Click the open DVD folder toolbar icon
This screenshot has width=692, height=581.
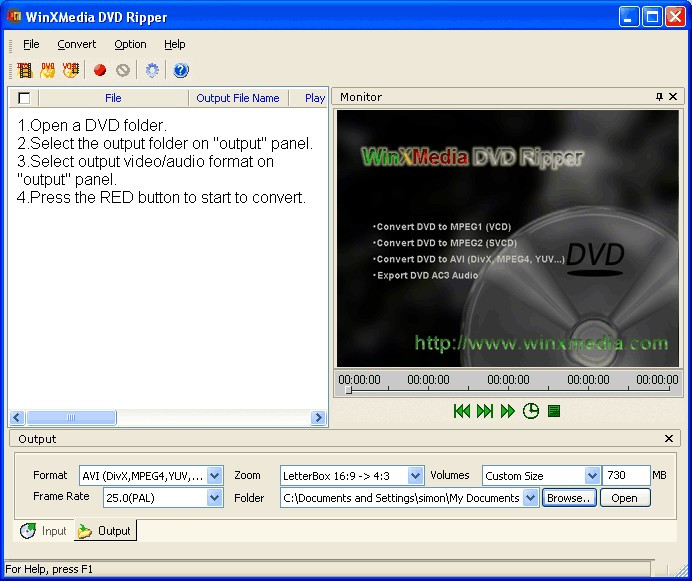(48, 70)
